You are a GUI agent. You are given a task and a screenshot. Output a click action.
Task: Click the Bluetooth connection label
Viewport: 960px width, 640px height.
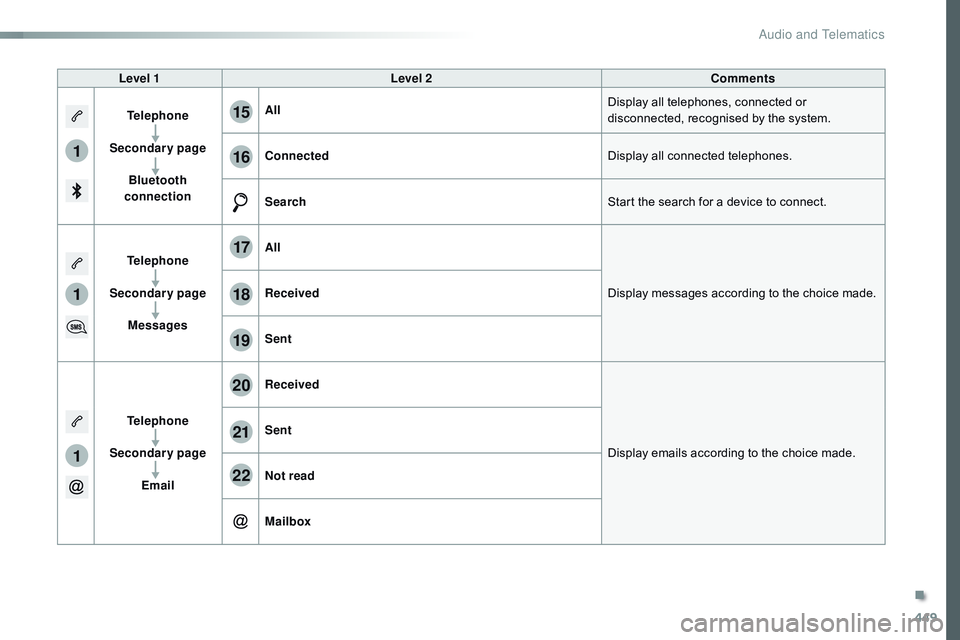coord(157,188)
